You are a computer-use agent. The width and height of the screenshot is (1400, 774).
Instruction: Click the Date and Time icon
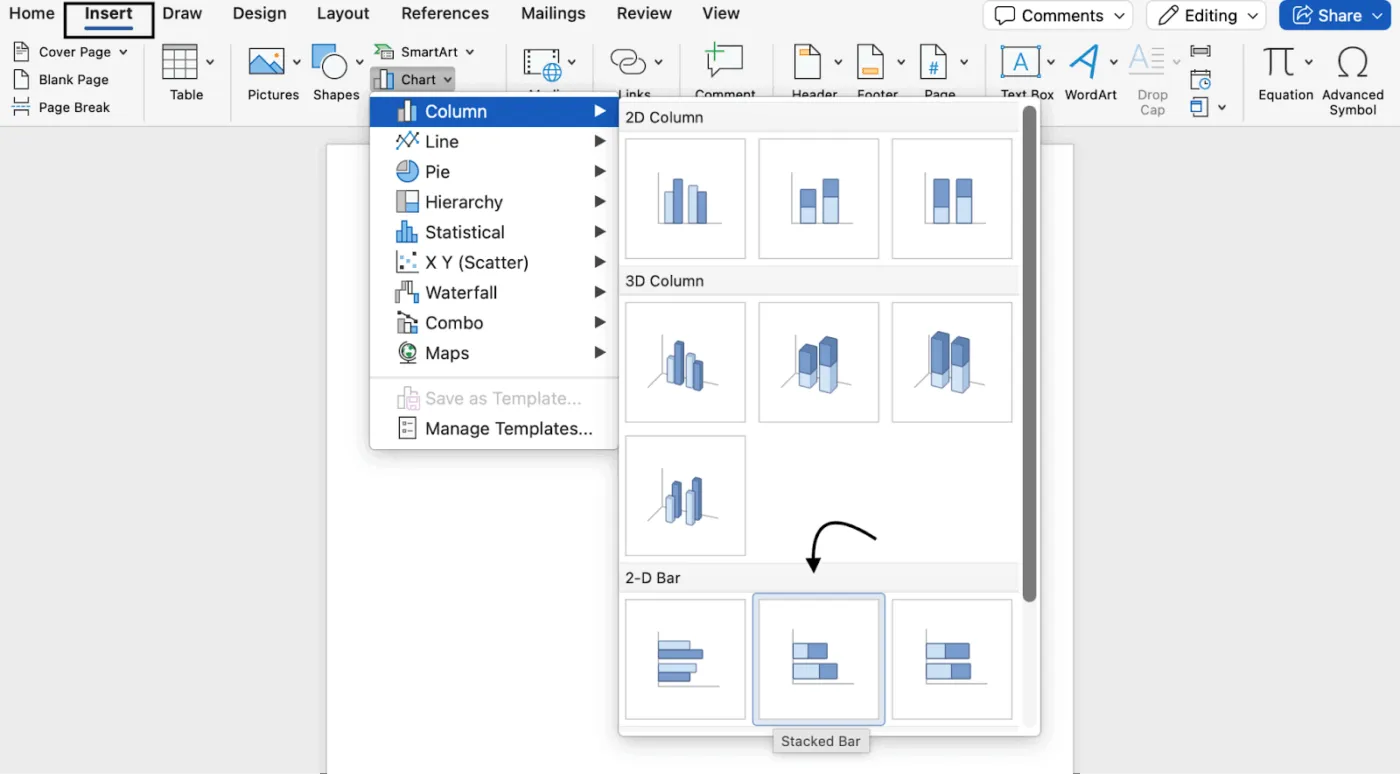click(x=1200, y=79)
